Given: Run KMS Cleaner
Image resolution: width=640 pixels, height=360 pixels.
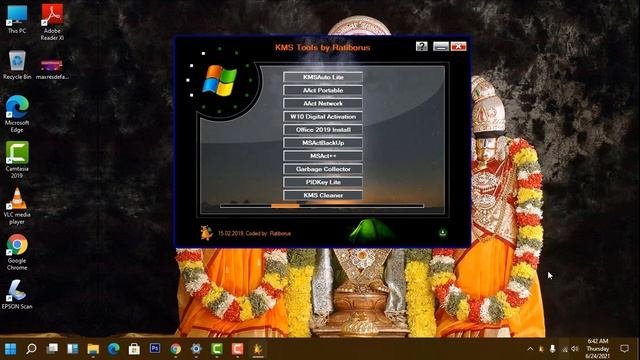Looking at the screenshot, I should pyautogui.click(x=323, y=195).
